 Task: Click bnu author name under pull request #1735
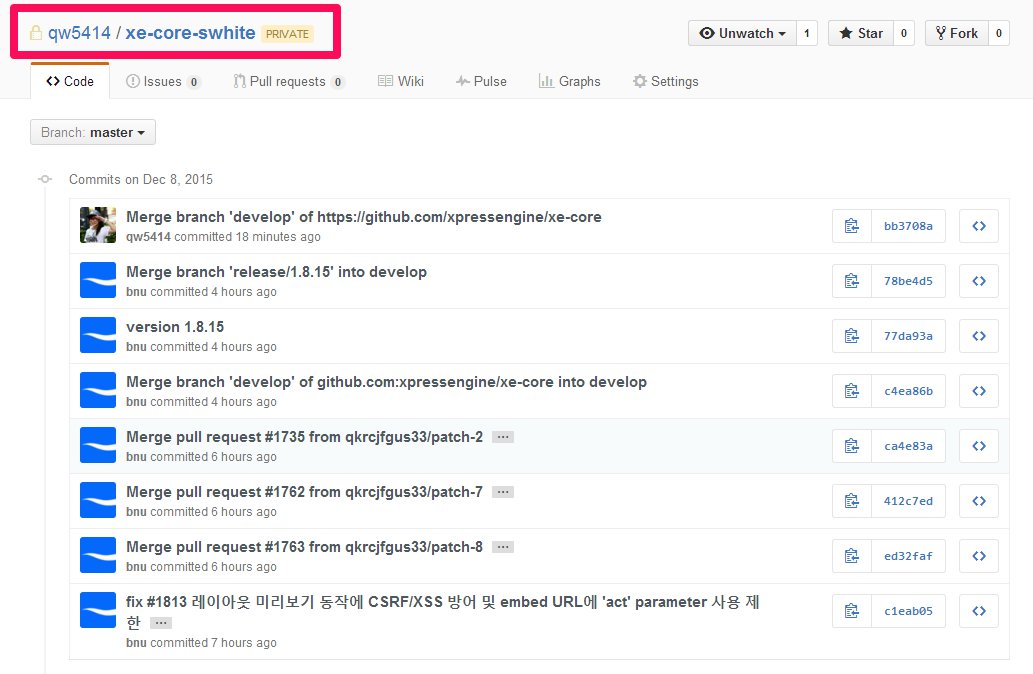coord(136,457)
